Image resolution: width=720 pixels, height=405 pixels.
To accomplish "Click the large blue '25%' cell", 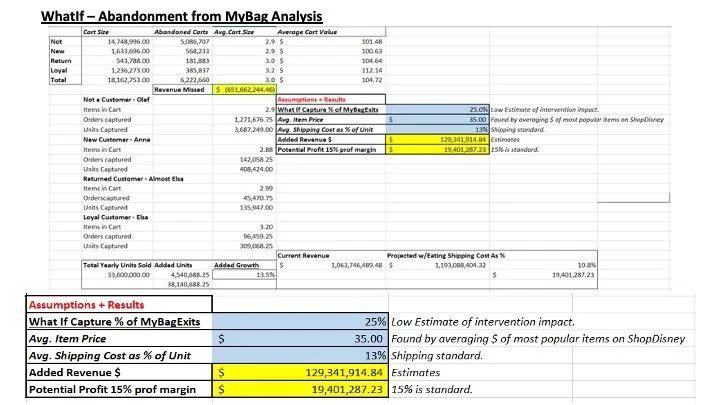I will pos(300,322).
